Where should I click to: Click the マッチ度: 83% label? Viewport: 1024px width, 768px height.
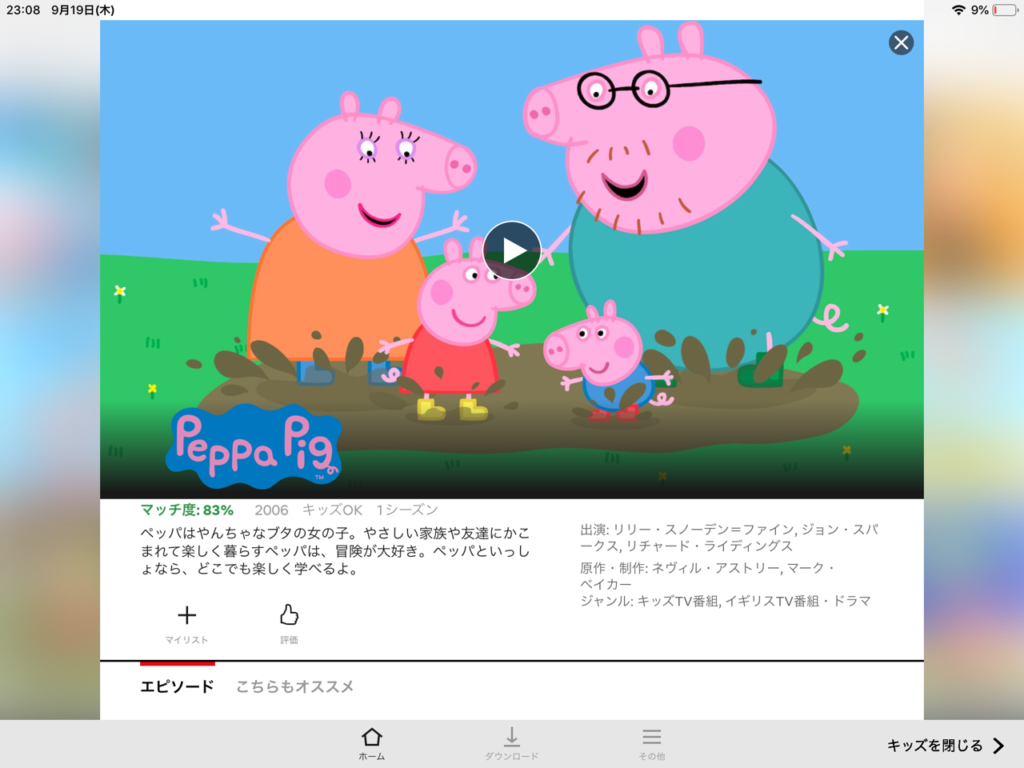coord(187,510)
